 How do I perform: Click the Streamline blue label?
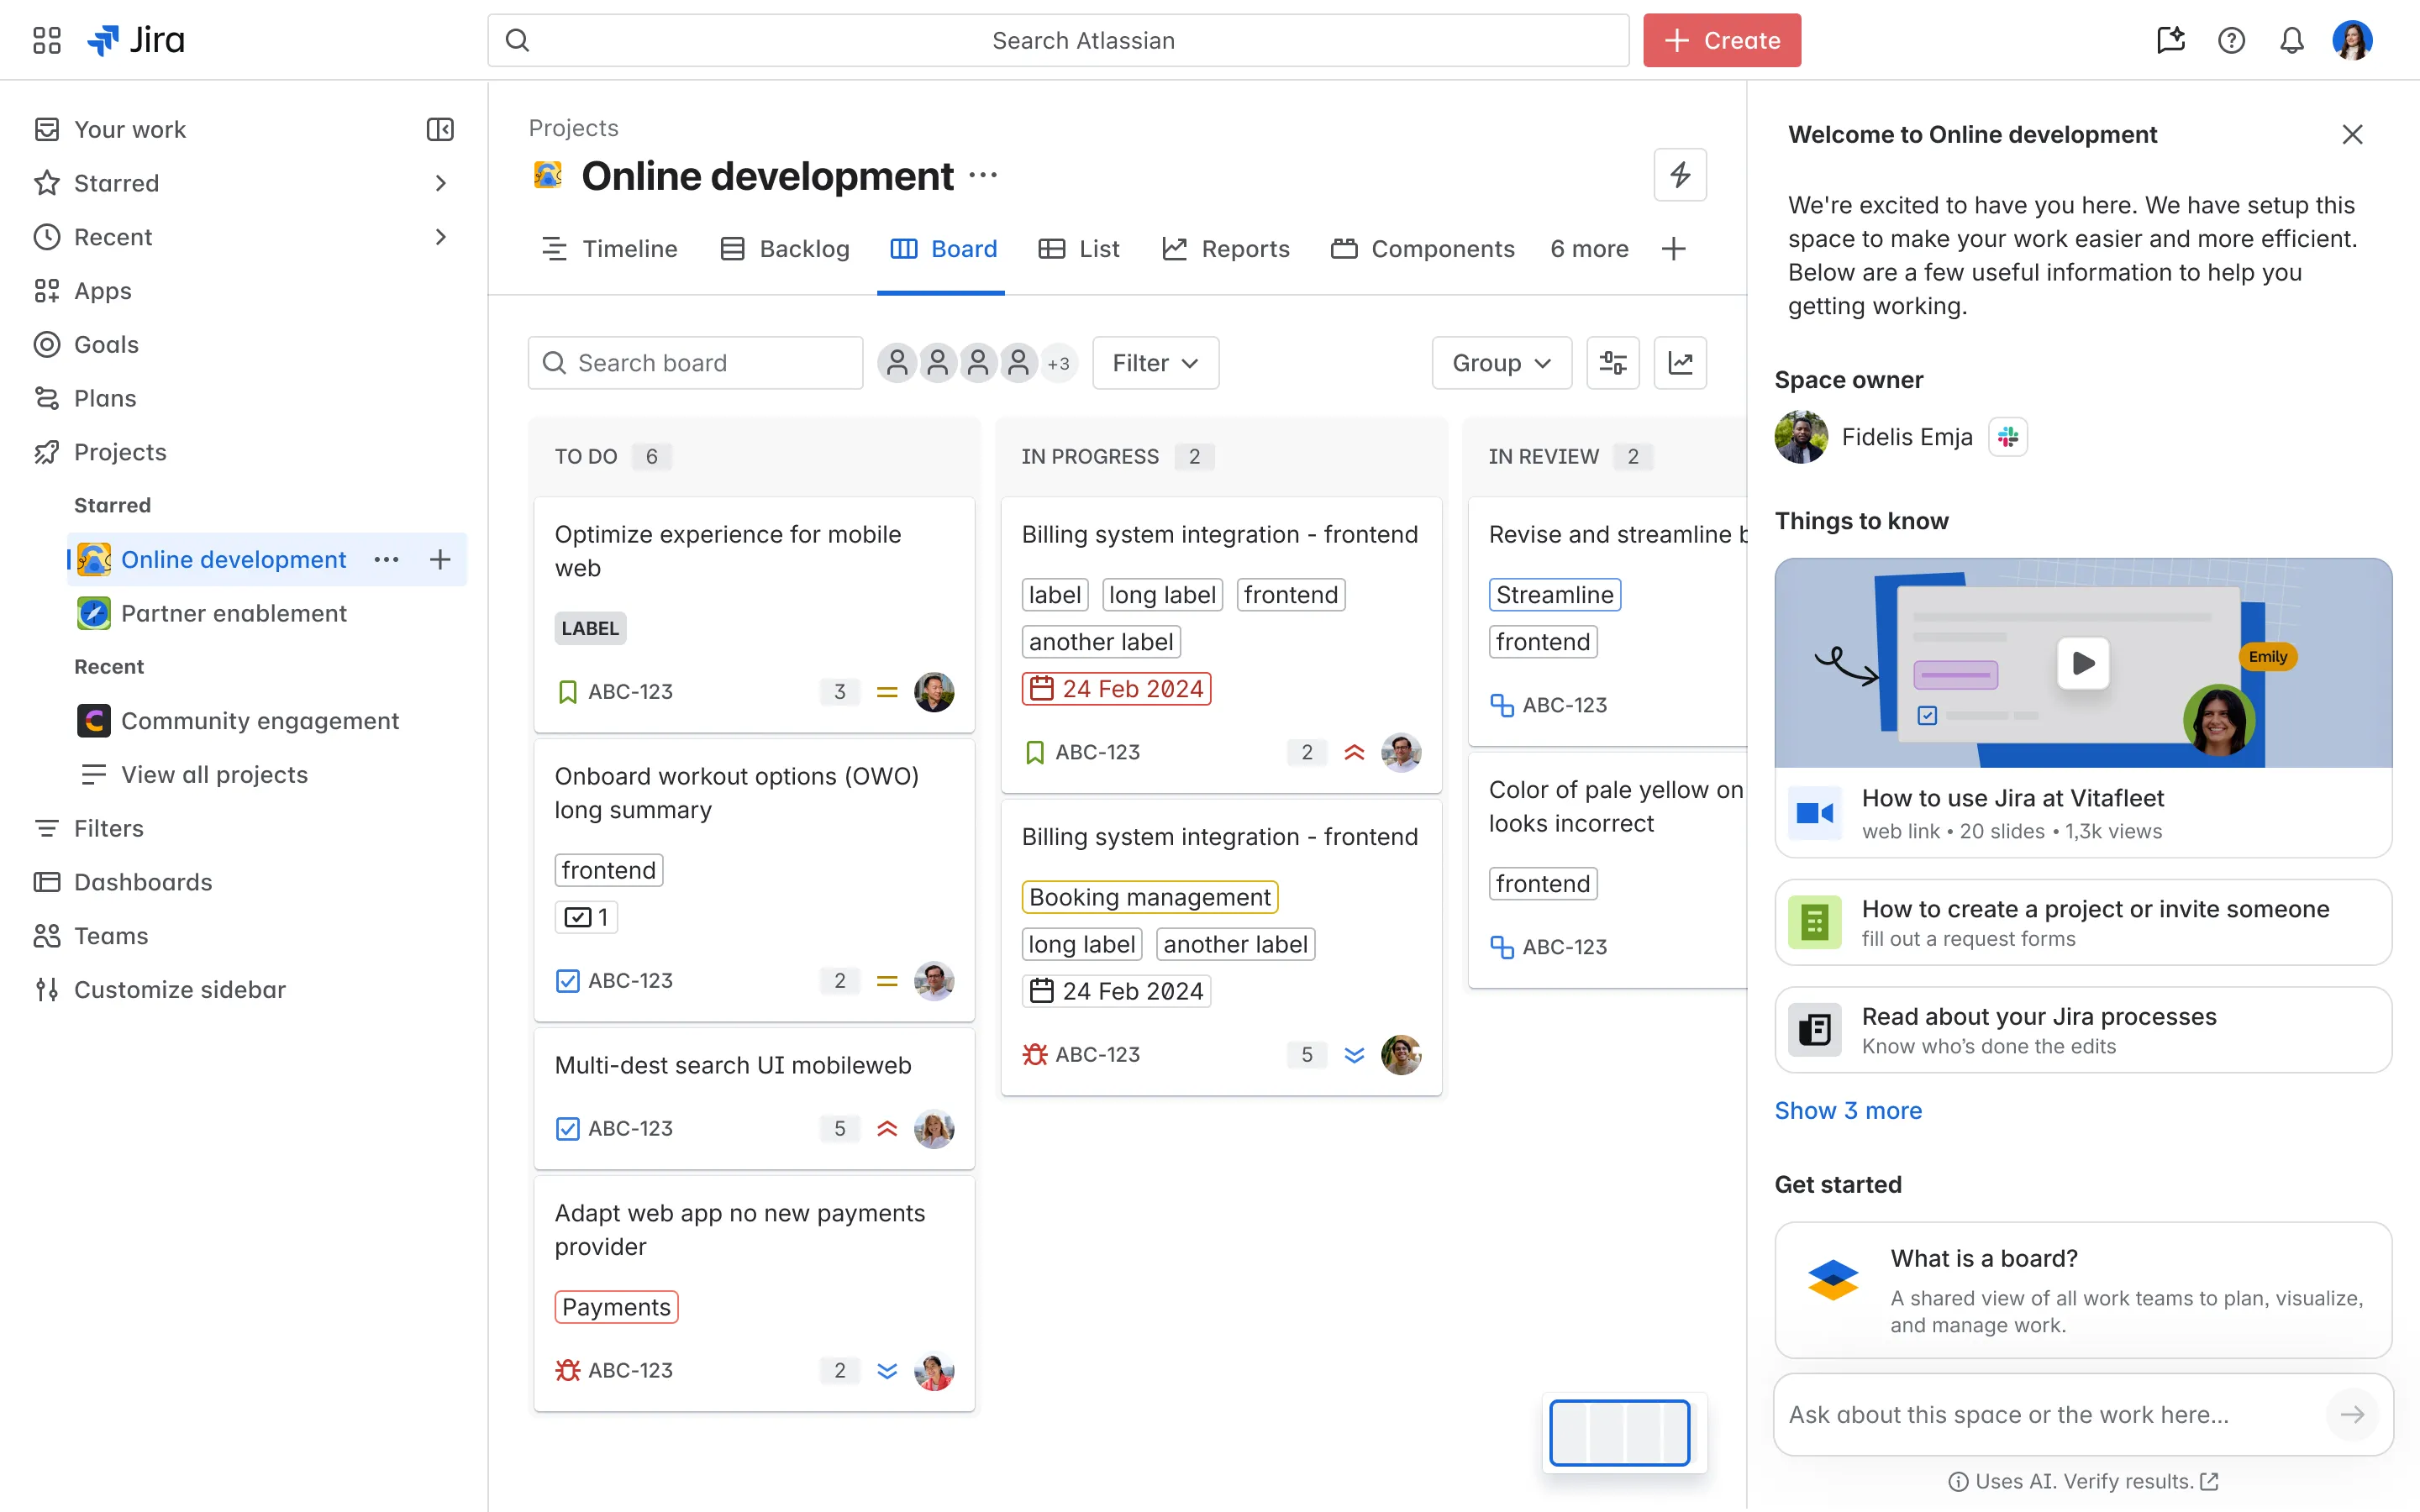(x=1555, y=595)
